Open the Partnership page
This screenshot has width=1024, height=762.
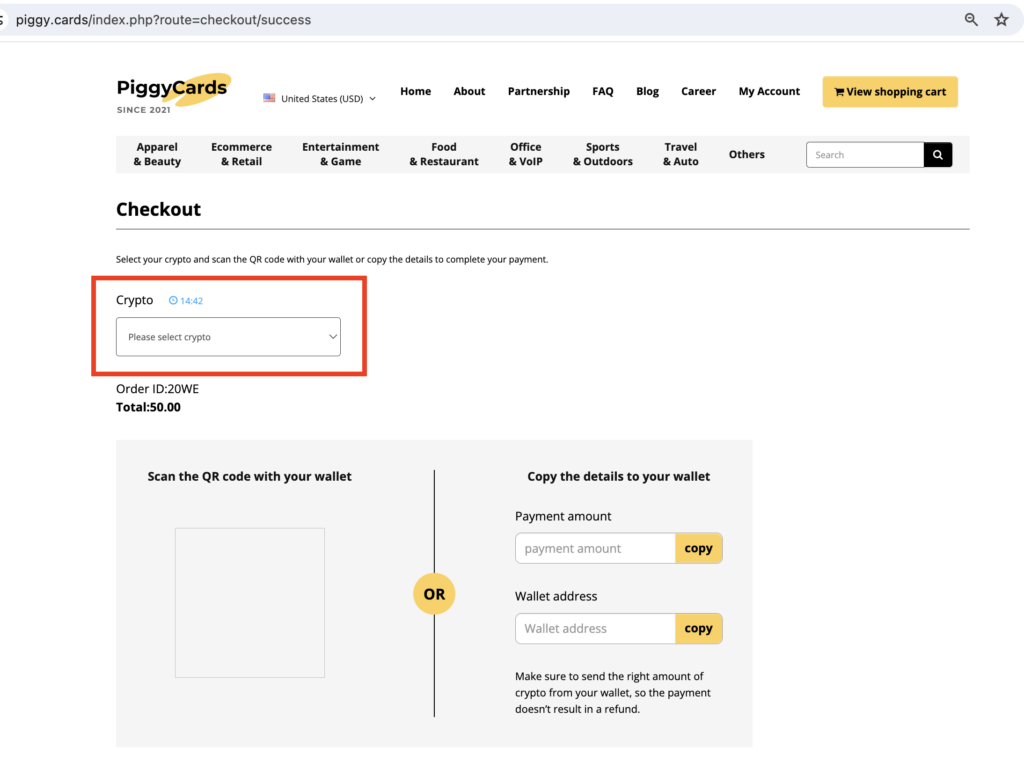[x=539, y=91]
